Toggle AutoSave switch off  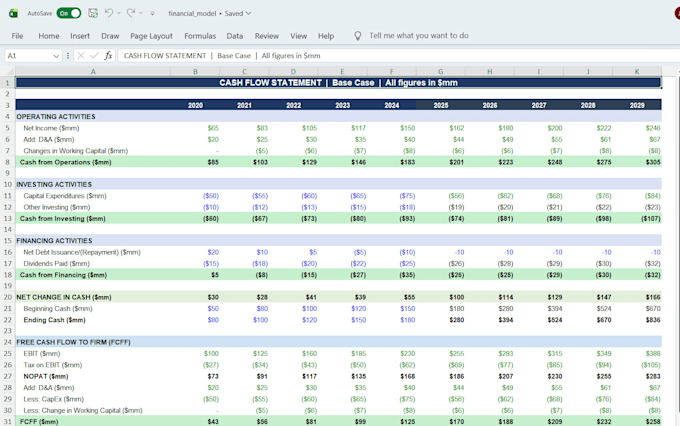(x=69, y=13)
